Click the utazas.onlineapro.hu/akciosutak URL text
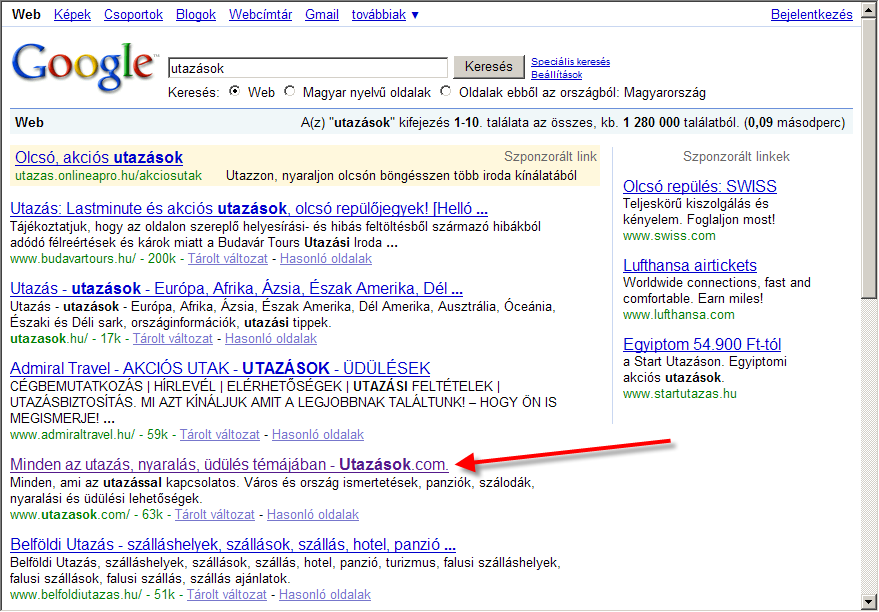This screenshot has width=879, height=612. point(108,176)
